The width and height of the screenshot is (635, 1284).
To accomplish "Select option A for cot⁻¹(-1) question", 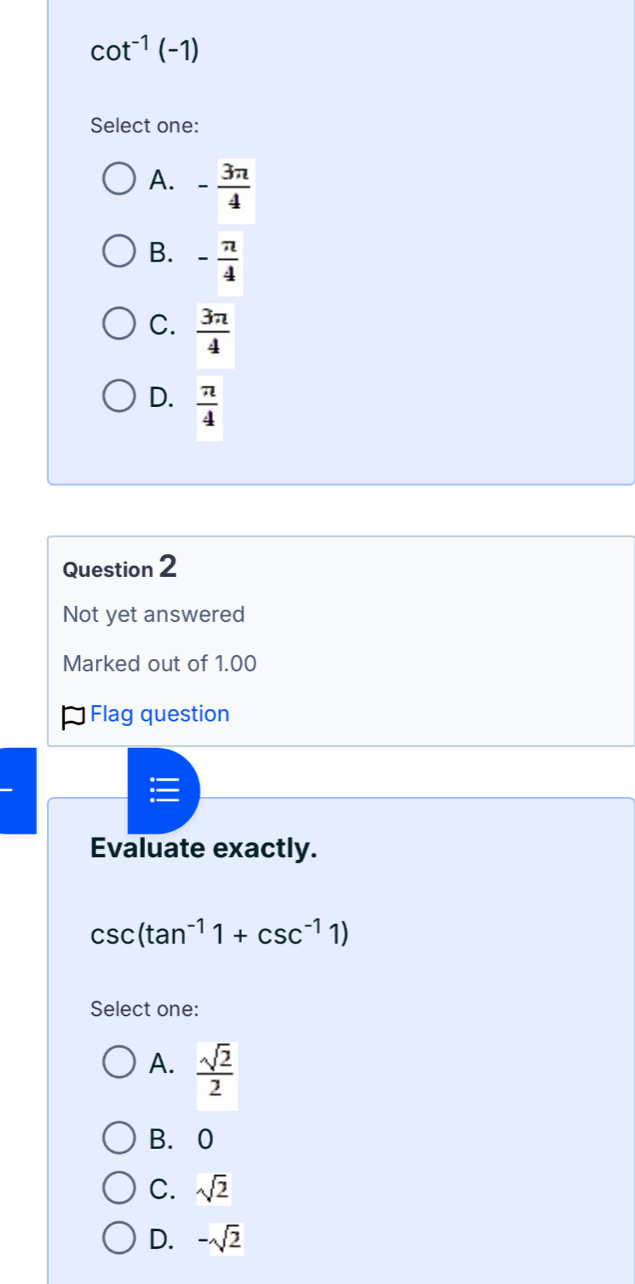I will 118,178.
